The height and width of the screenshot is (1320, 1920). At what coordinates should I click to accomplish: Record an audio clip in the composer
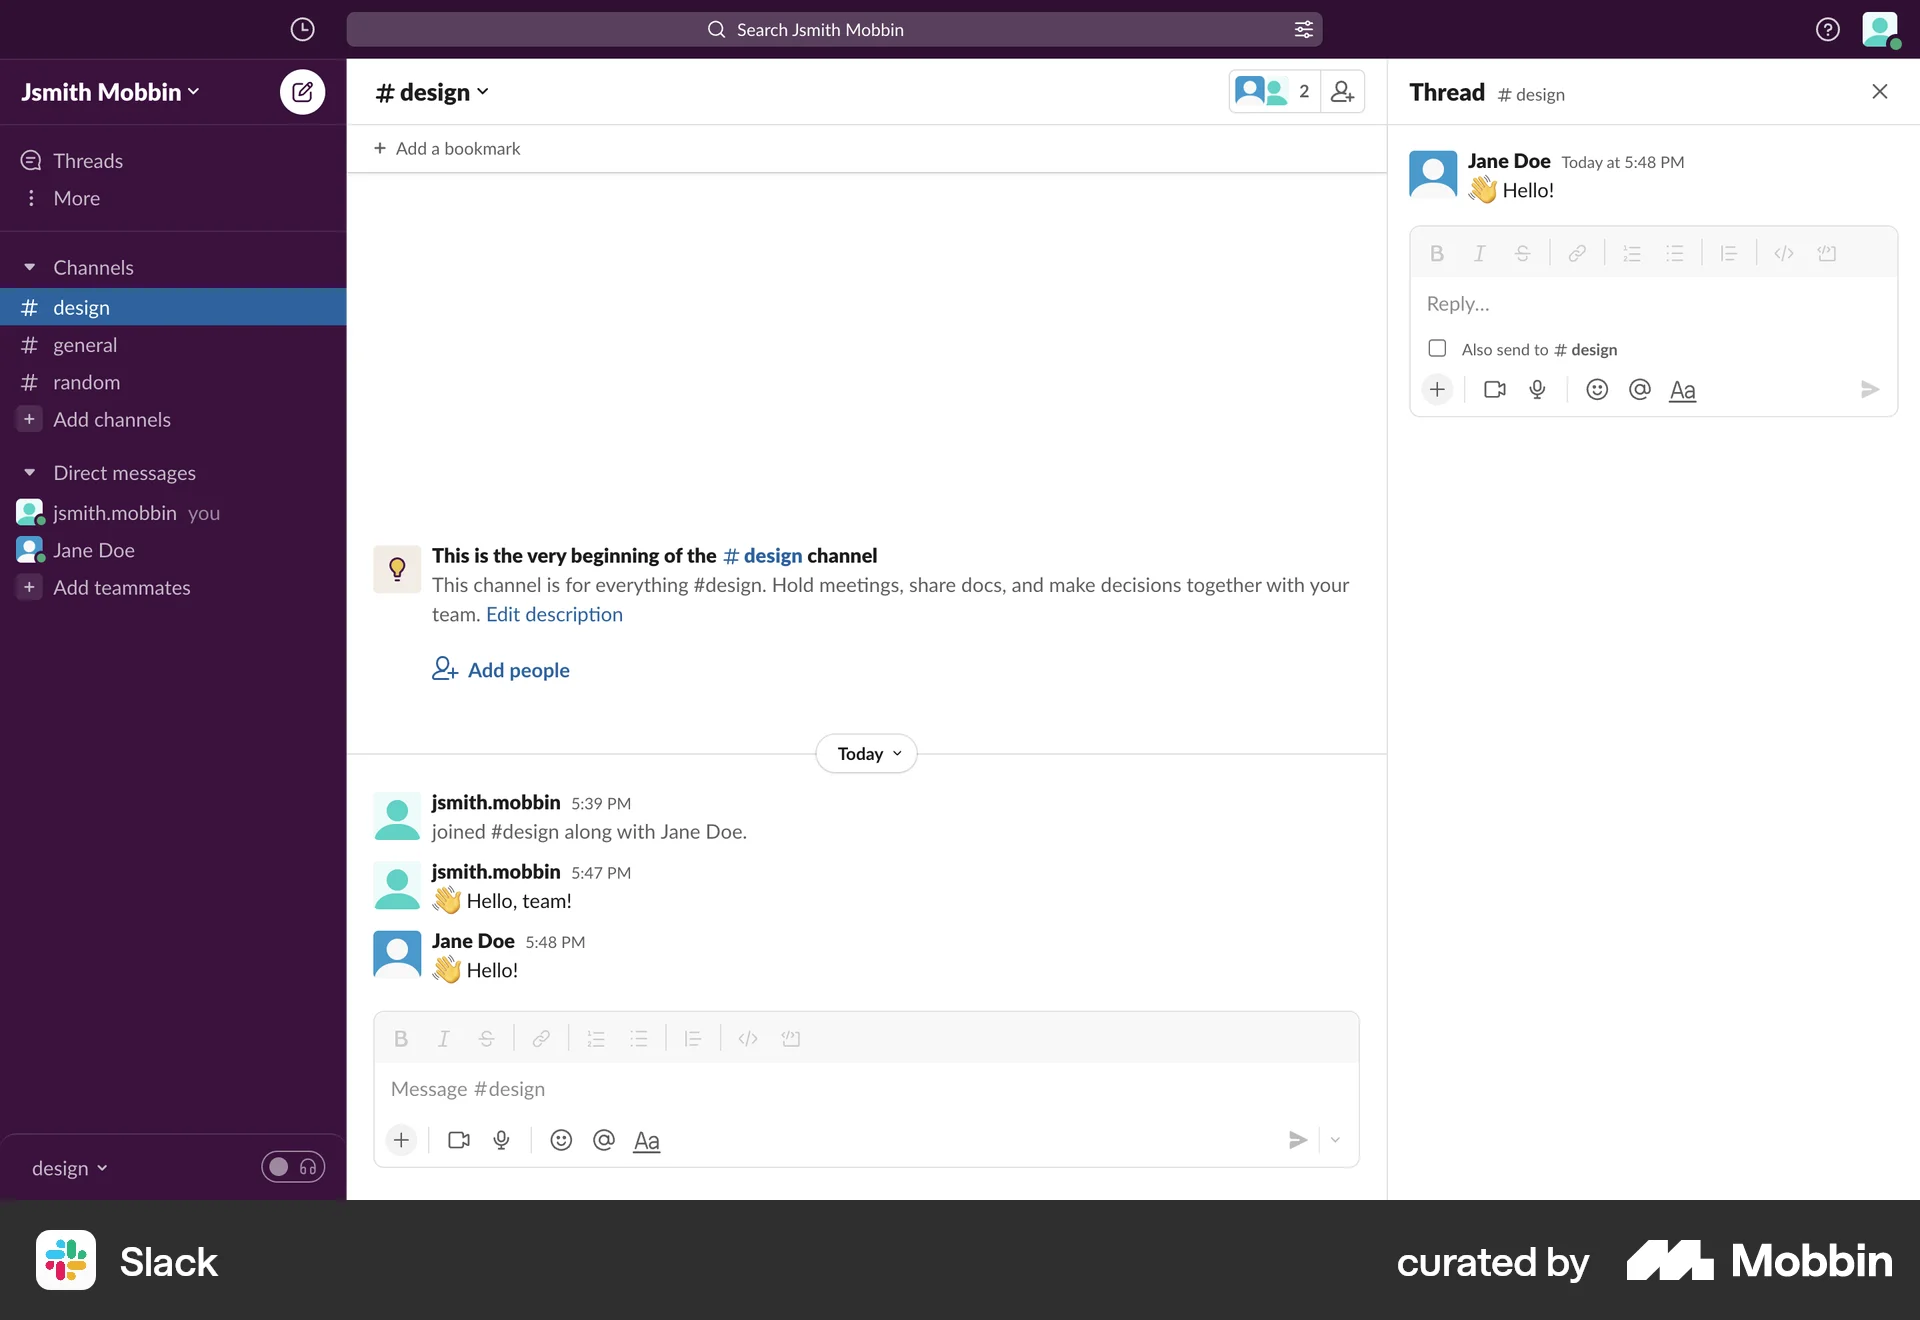(x=501, y=1140)
